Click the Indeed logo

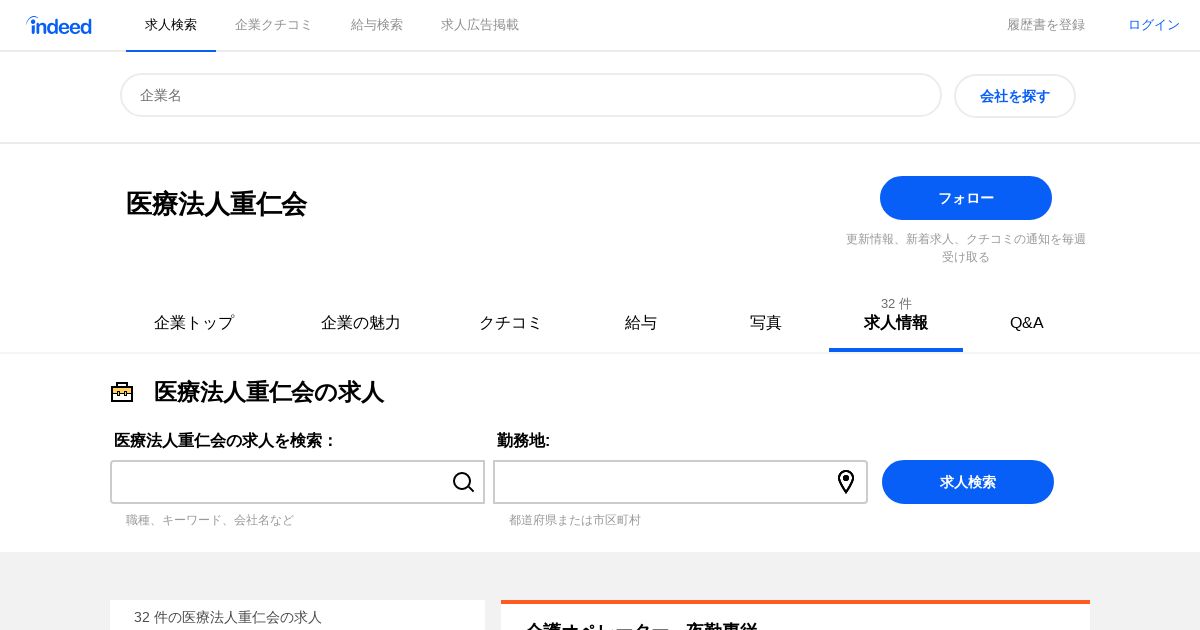pyautogui.click(x=59, y=25)
